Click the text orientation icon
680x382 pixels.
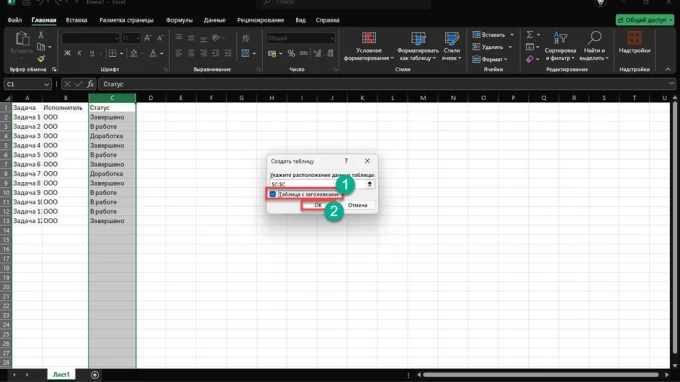pos(216,38)
